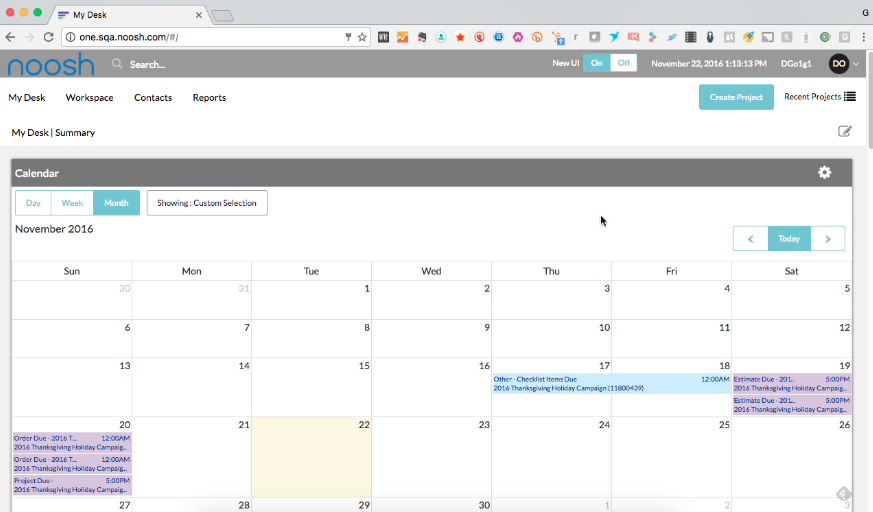Viewport: 873px width, 512px height.
Task: Reload the browser page
Action: coord(48,37)
